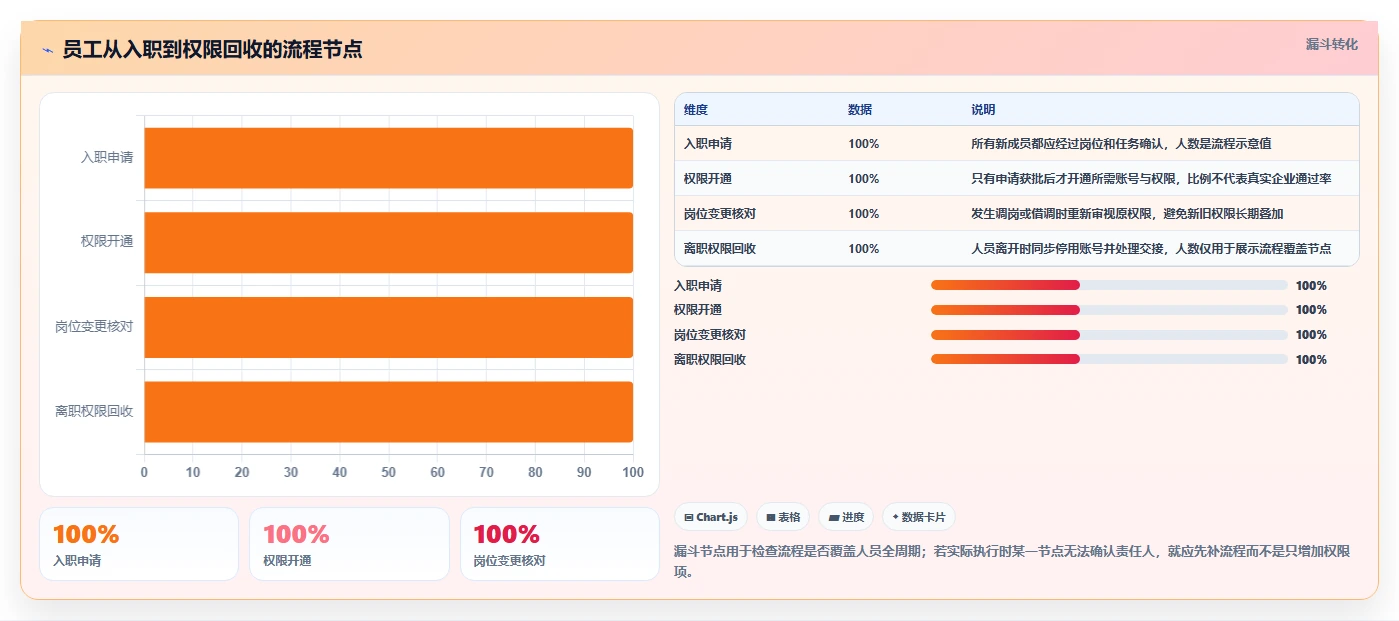
Task: Click the 漏斗转化 label in the header
Action: [1331, 44]
